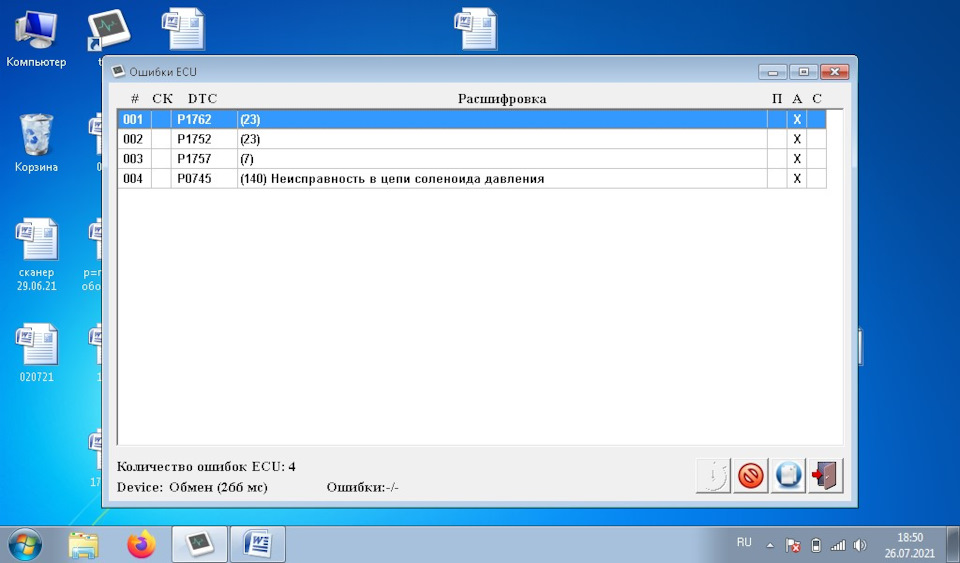960x563 pixels.
Task: Click the battery power tray icon
Action: 816,545
